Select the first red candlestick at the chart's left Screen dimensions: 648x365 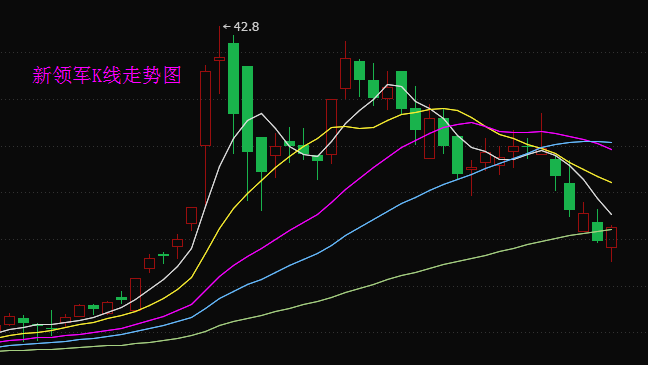coord(10,320)
